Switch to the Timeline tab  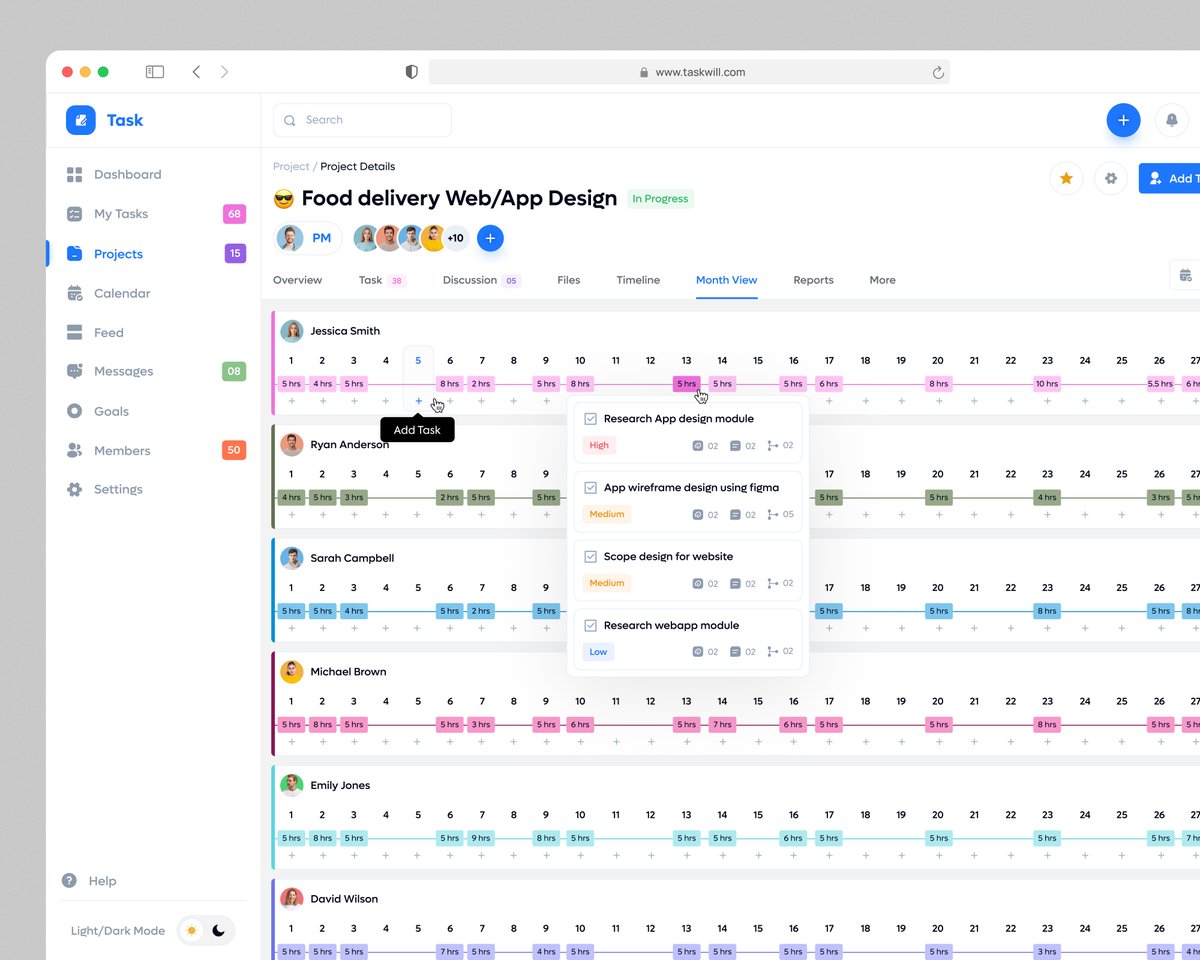pyautogui.click(x=638, y=280)
